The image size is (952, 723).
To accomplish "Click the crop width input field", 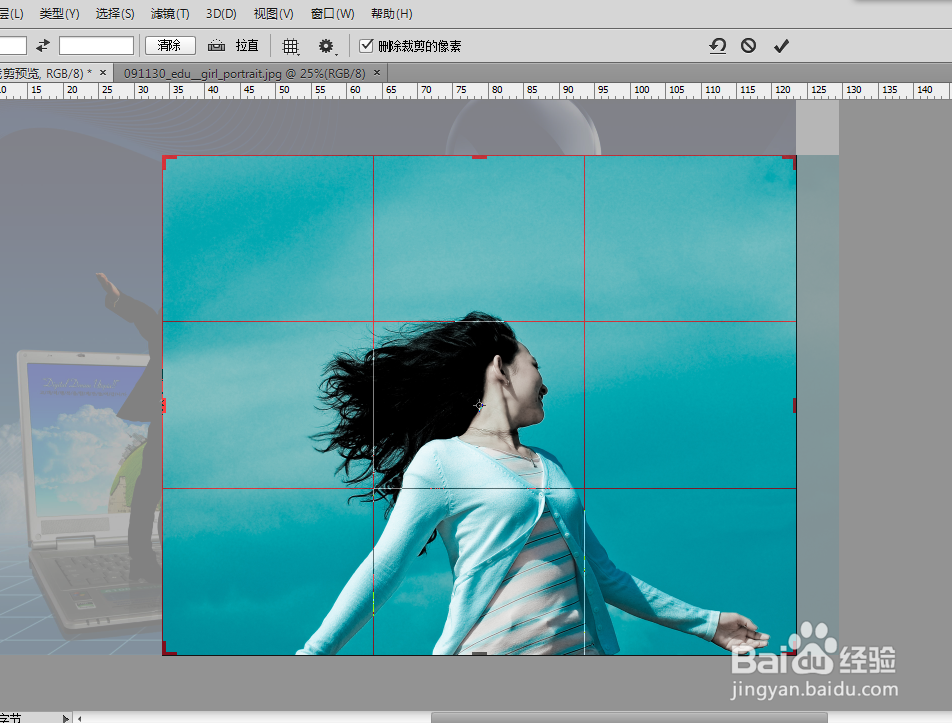I will pos(13,46).
